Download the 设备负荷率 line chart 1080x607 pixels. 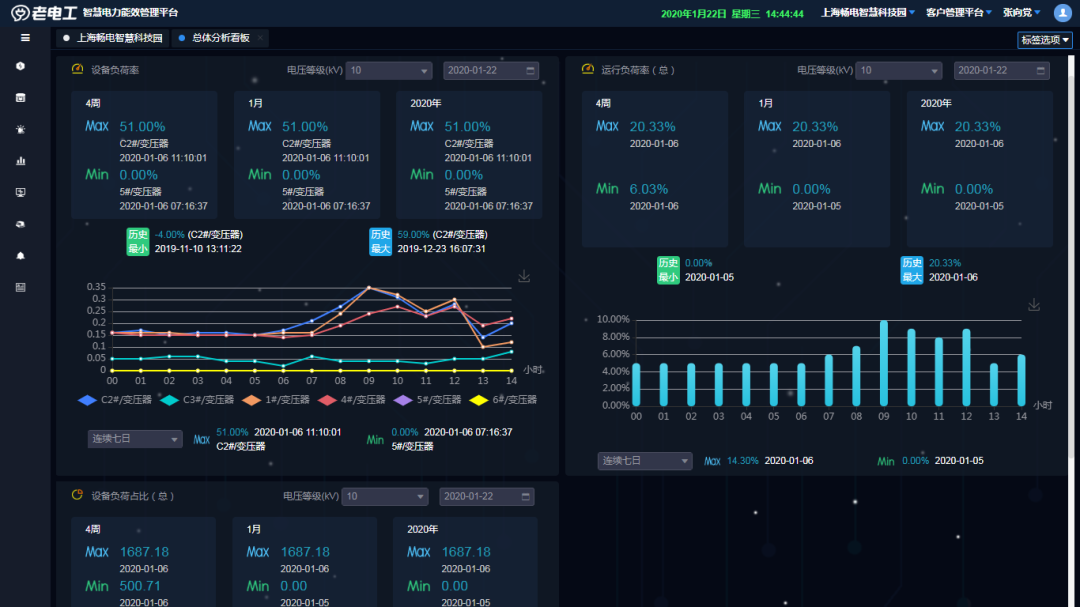pyautogui.click(x=524, y=277)
